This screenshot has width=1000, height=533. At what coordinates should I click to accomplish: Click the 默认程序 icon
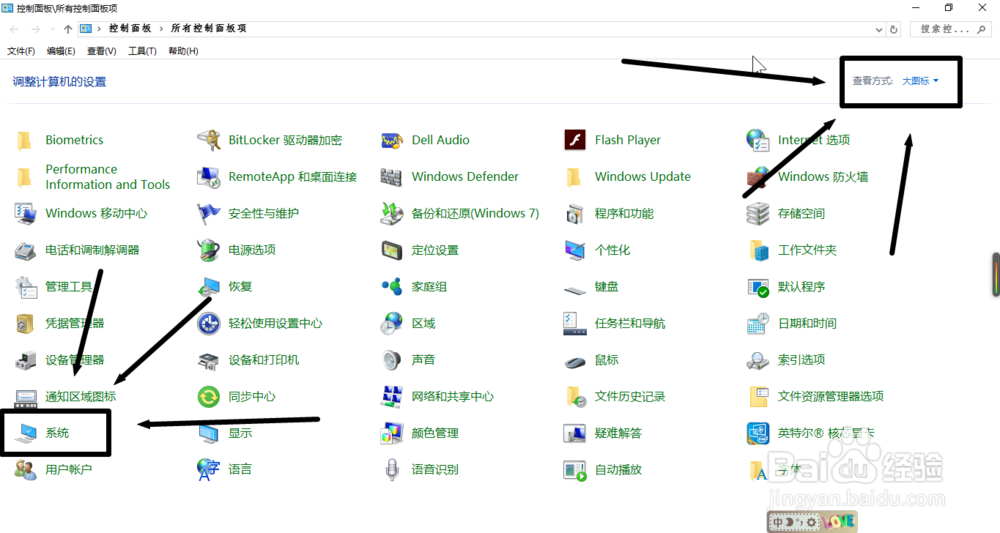point(758,287)
